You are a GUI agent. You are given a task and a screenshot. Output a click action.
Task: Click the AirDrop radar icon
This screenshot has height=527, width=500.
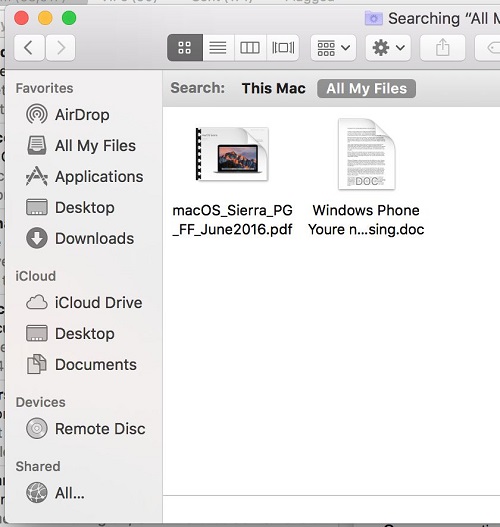click(x=37, y=114)
